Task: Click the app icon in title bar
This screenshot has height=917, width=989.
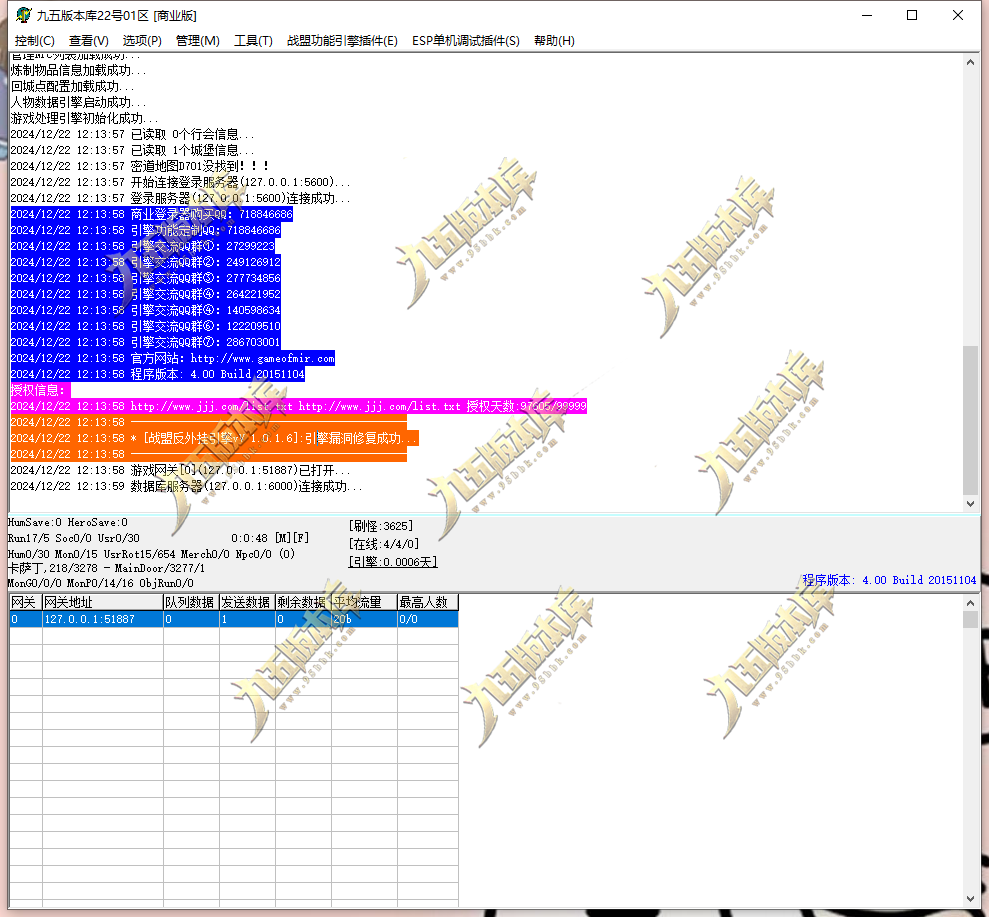Action: 23,15
